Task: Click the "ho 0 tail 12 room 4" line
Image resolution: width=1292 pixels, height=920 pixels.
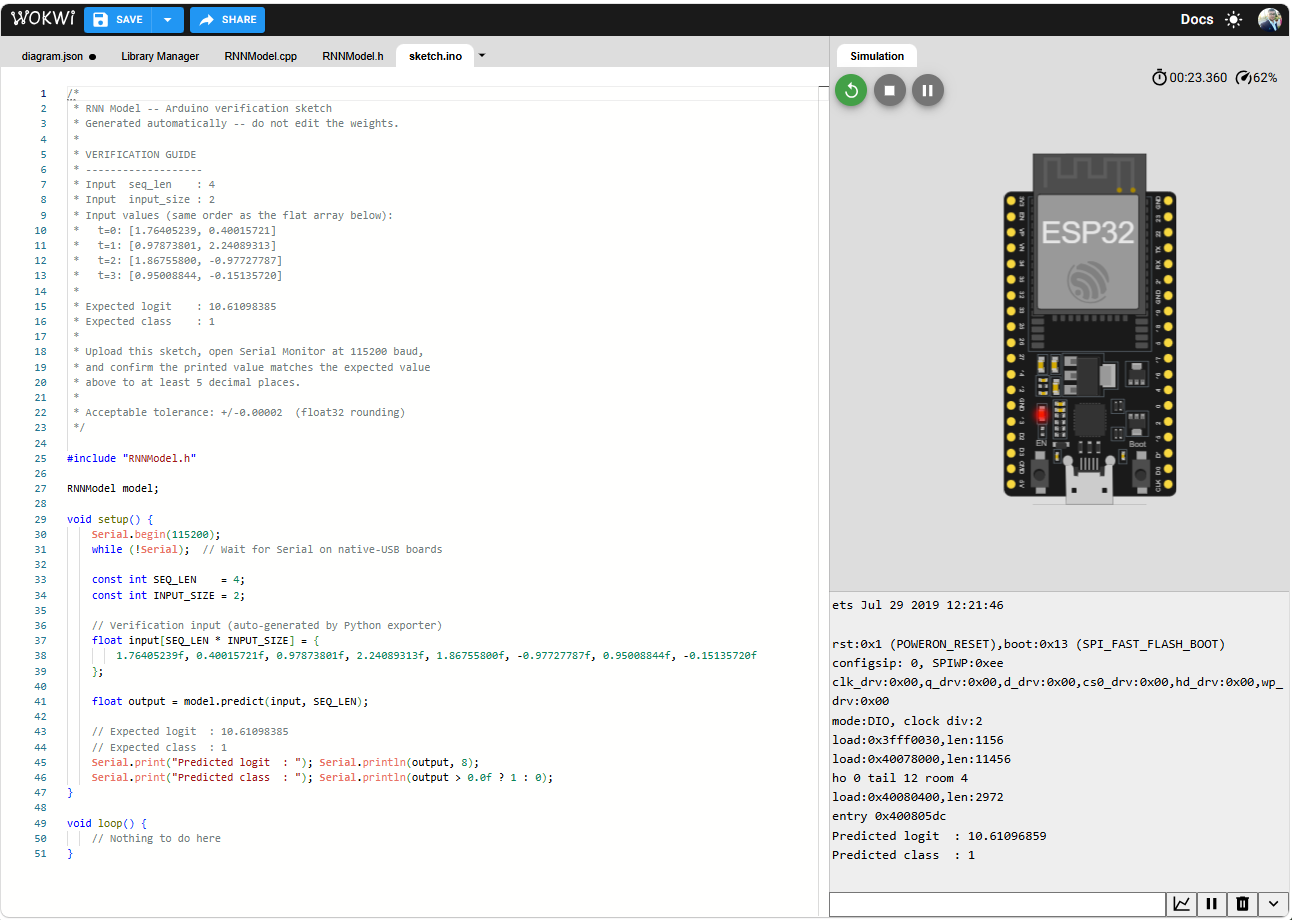Action: coord(900,778)
